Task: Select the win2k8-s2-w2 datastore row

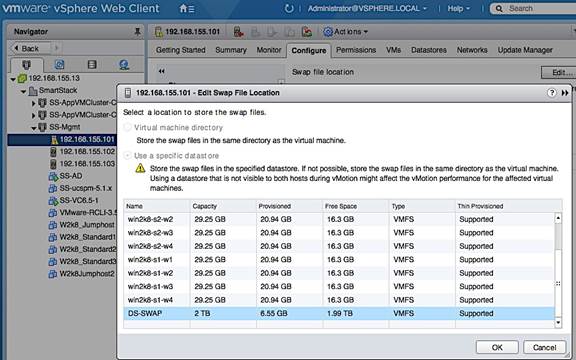Action: click(x=339, y=219)
